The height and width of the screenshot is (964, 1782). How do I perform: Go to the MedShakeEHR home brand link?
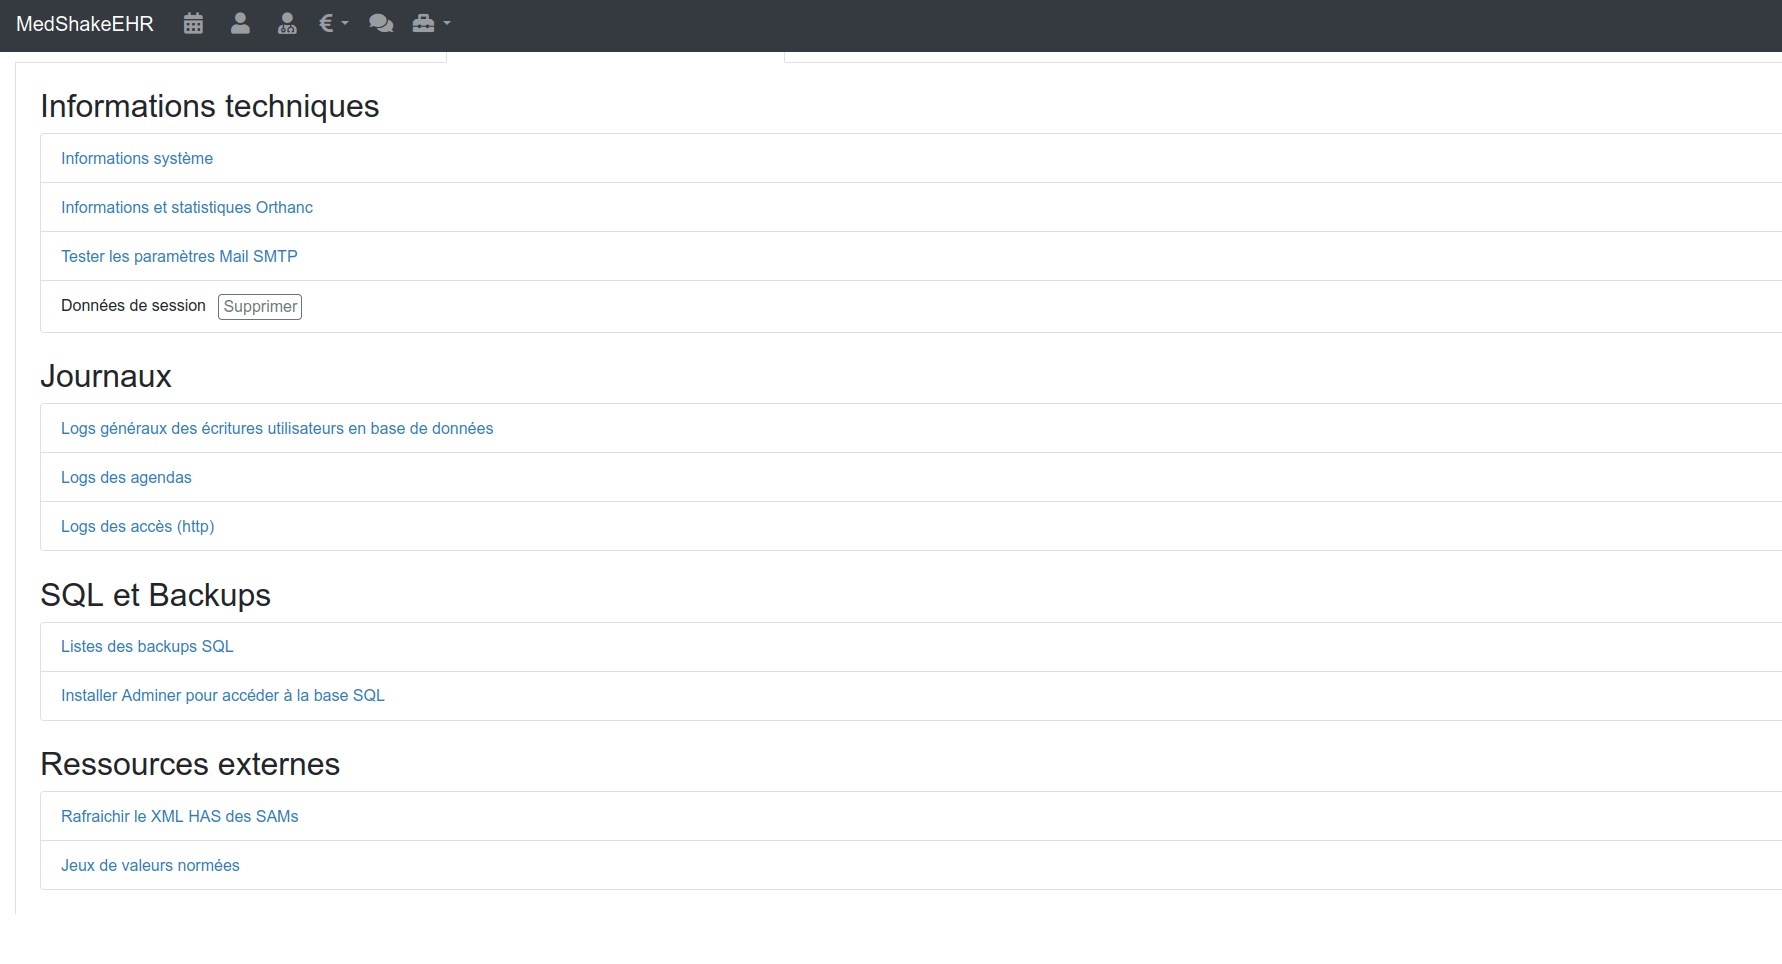85,24
